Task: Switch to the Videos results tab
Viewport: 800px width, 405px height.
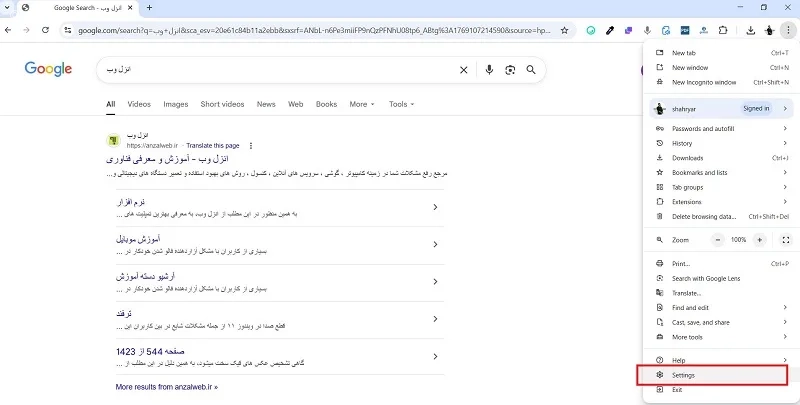Action: [x=139, y=104]
